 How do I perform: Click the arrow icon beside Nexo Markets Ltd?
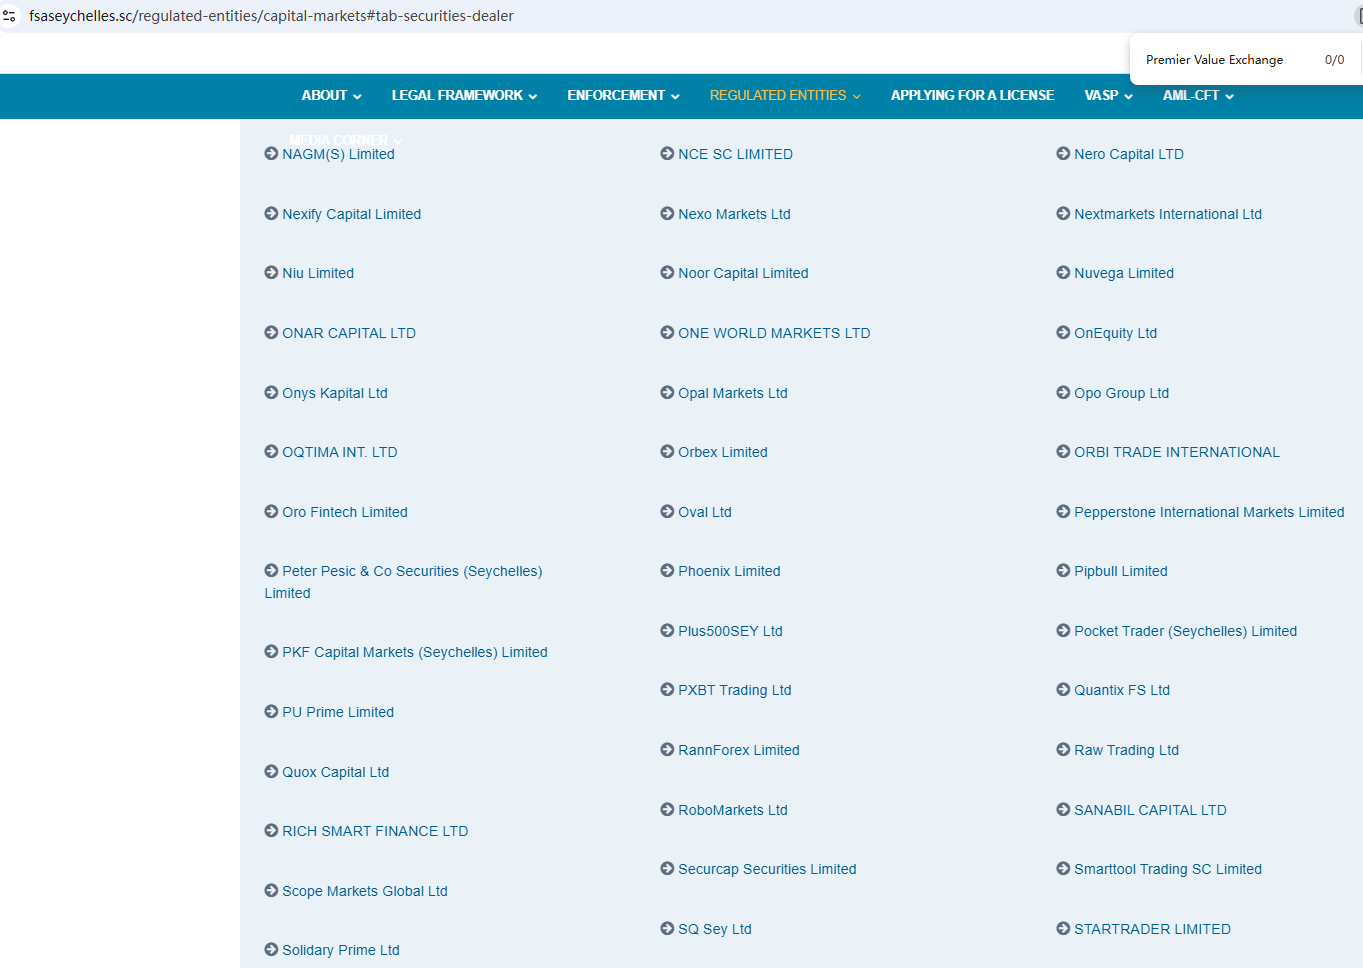[667, 213]
